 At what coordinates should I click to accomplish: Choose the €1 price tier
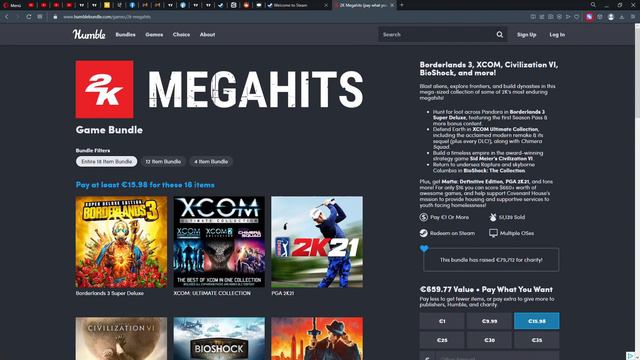(442, 321)
